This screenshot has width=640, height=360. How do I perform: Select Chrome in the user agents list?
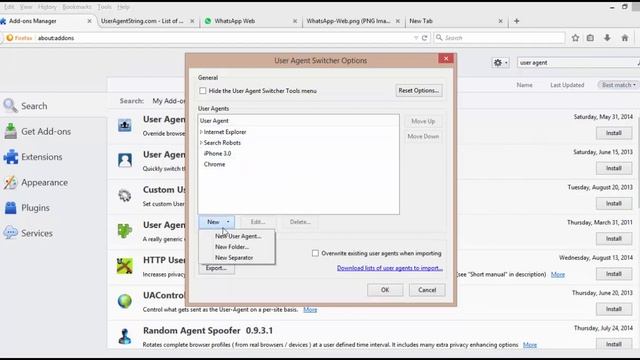(214, 164)
